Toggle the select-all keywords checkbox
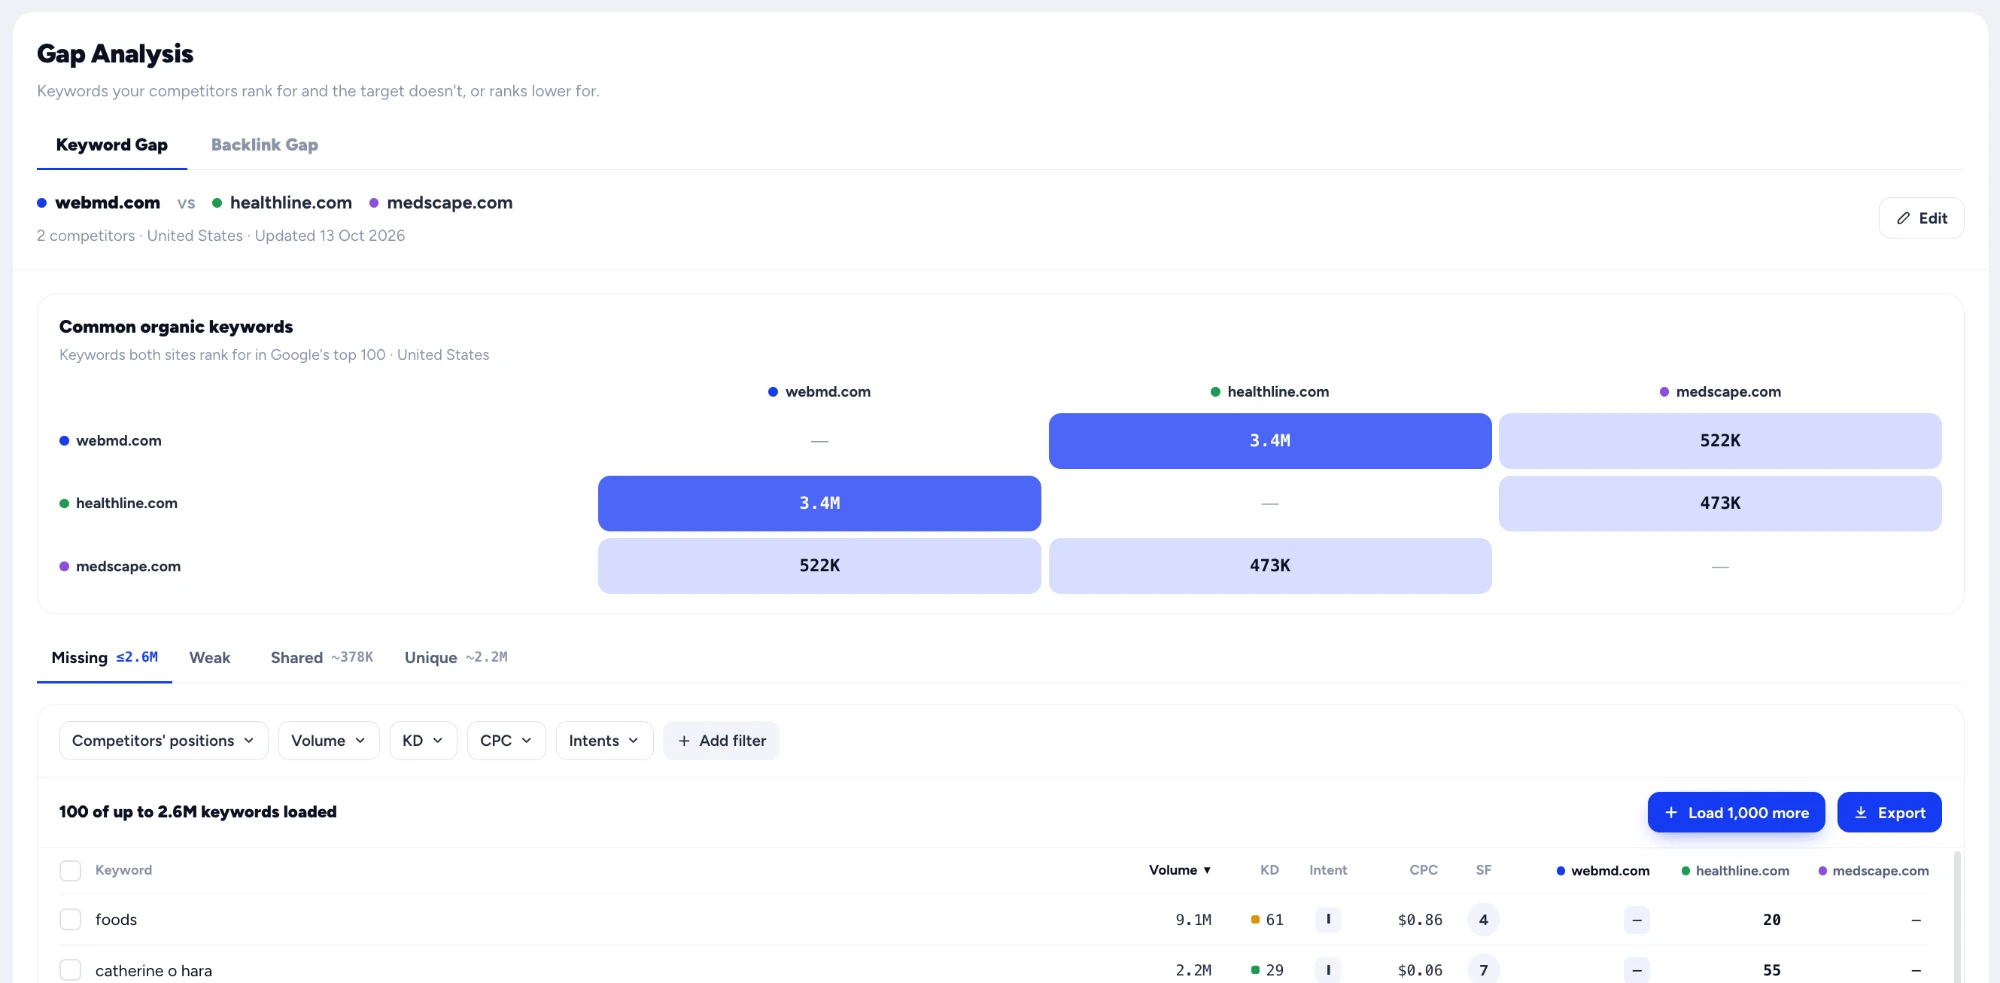Screen dimensions: 2000x983 click(70, 870)
